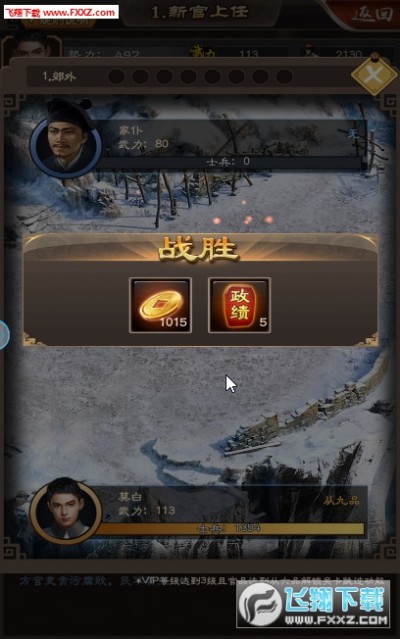Click the 从九品 rank label
Image resolution: width=400 pixels, height=639 pixels.
341,501
